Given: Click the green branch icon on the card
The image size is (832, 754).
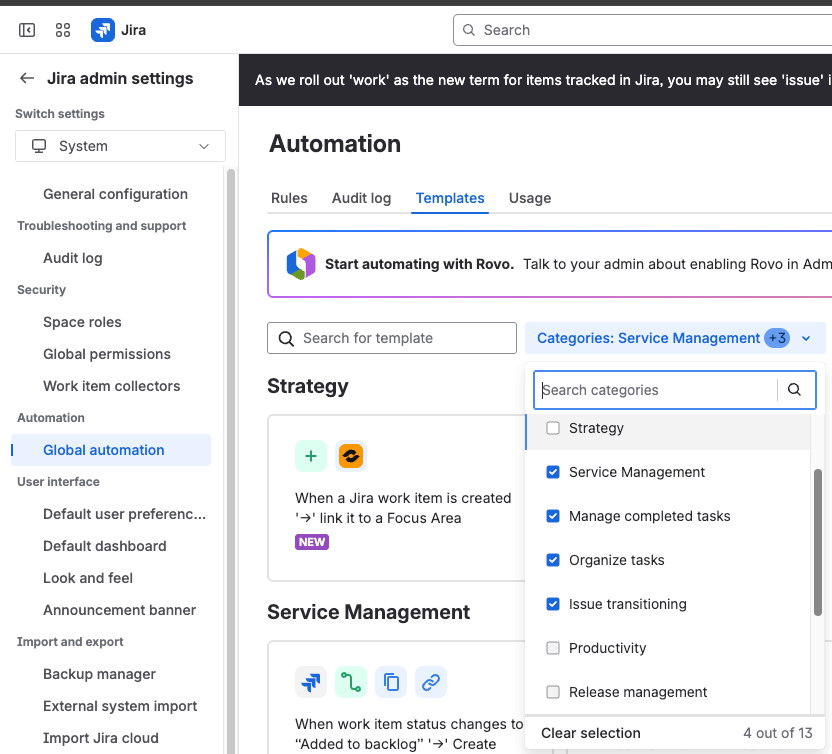Looking at the screenshot, I should pyautogui.click(x=351, y=682).
